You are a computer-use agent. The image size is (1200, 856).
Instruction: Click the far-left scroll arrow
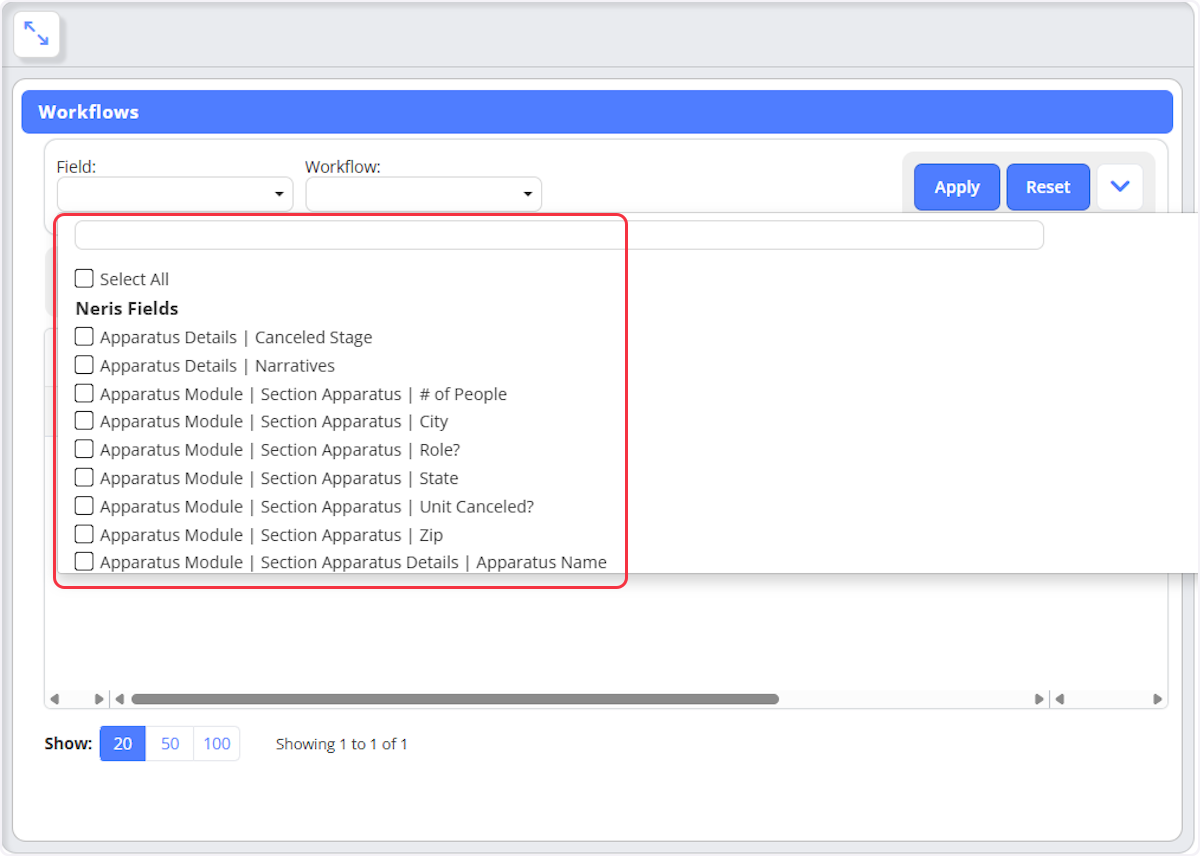pyautogui.click(x=54, y=699)
